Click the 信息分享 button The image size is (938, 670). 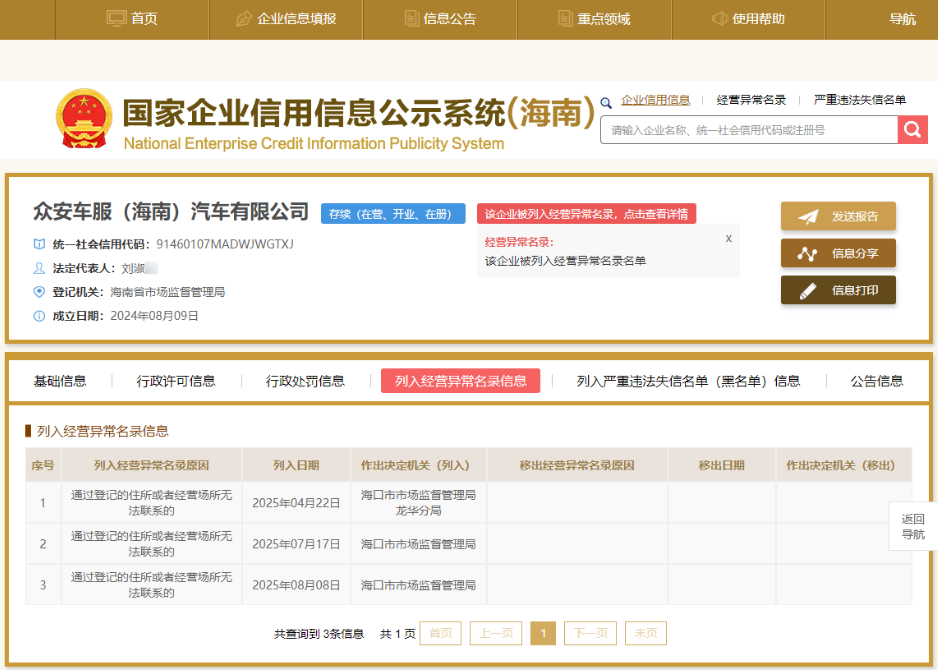838,253
